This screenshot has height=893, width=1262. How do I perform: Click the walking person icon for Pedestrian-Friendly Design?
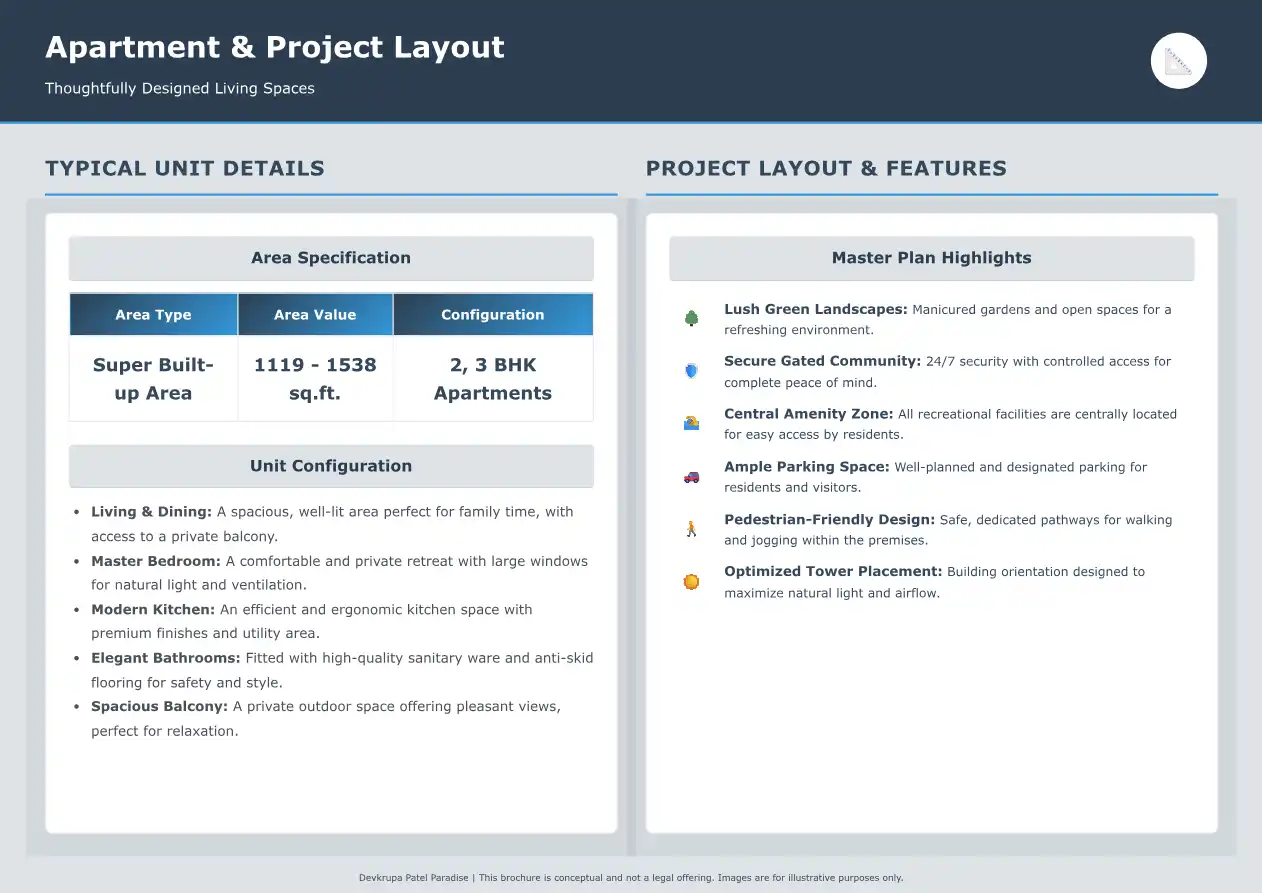691,529
